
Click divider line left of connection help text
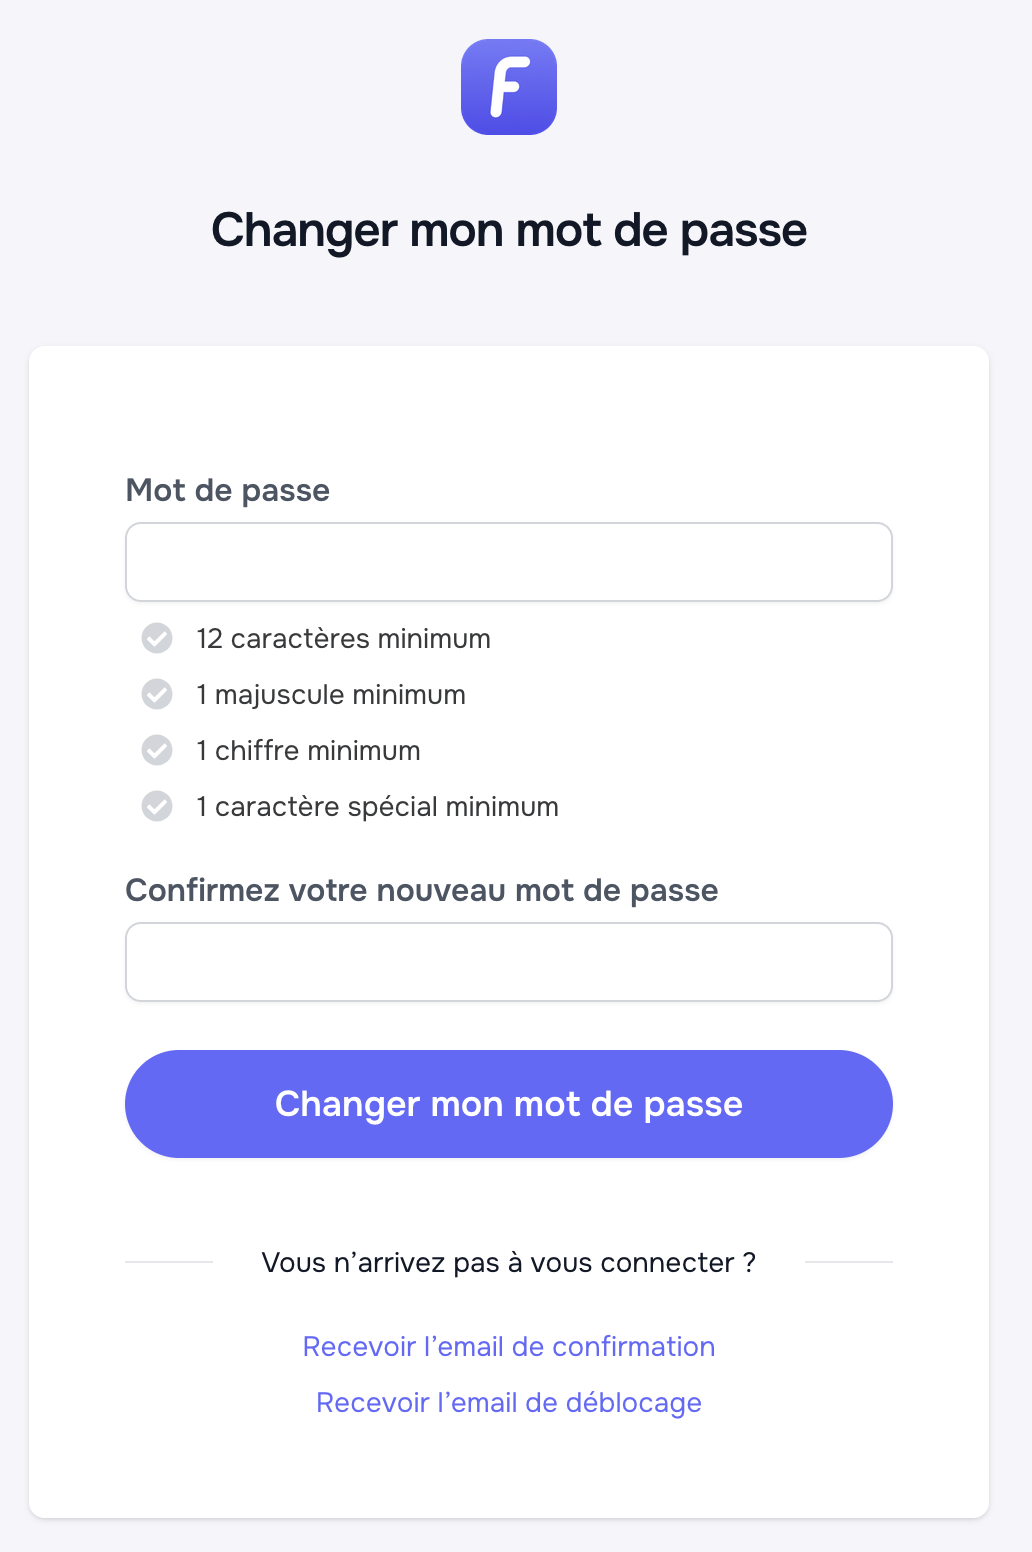(x=169, y=1262)
